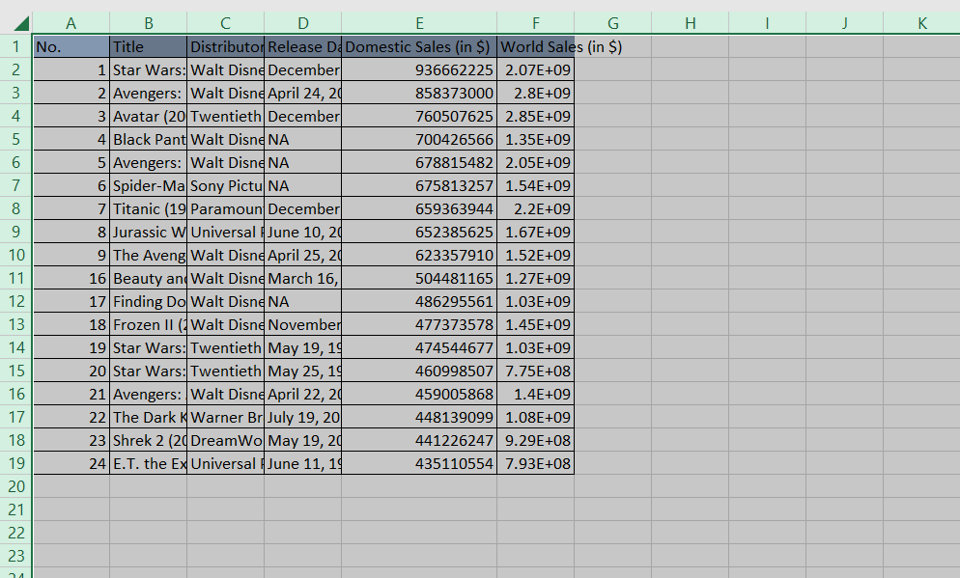Click the 'Spider-Ma' title cell
The width and height of the screenshot is (960, 578).
click(x=148, y=186)
